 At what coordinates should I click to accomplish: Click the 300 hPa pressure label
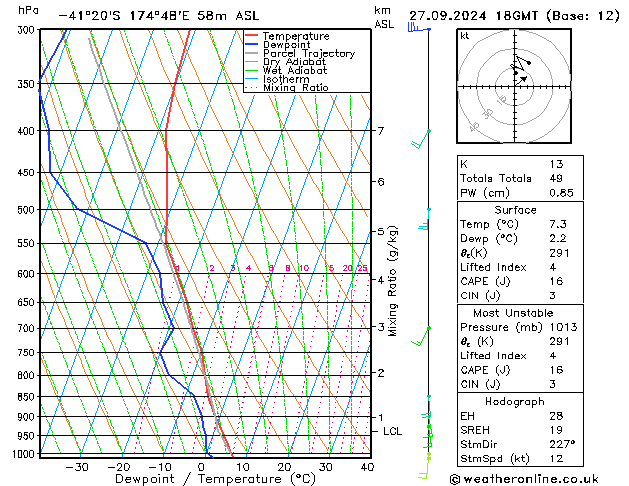pos(26,30)
